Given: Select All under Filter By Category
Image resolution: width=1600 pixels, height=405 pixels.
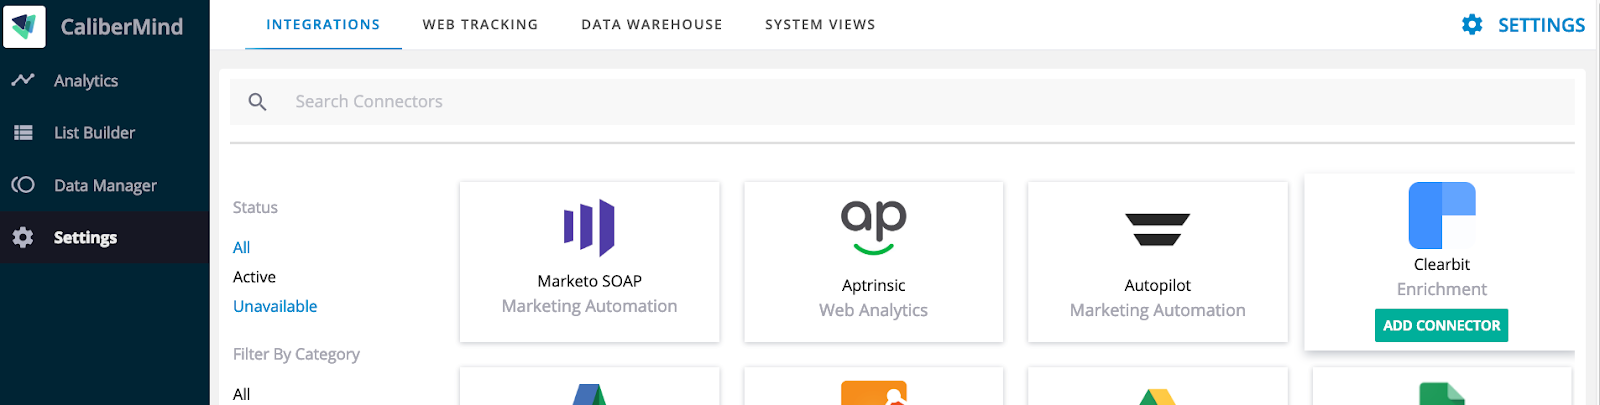Looking at the screenshot, I should click(x=241, y=394).
